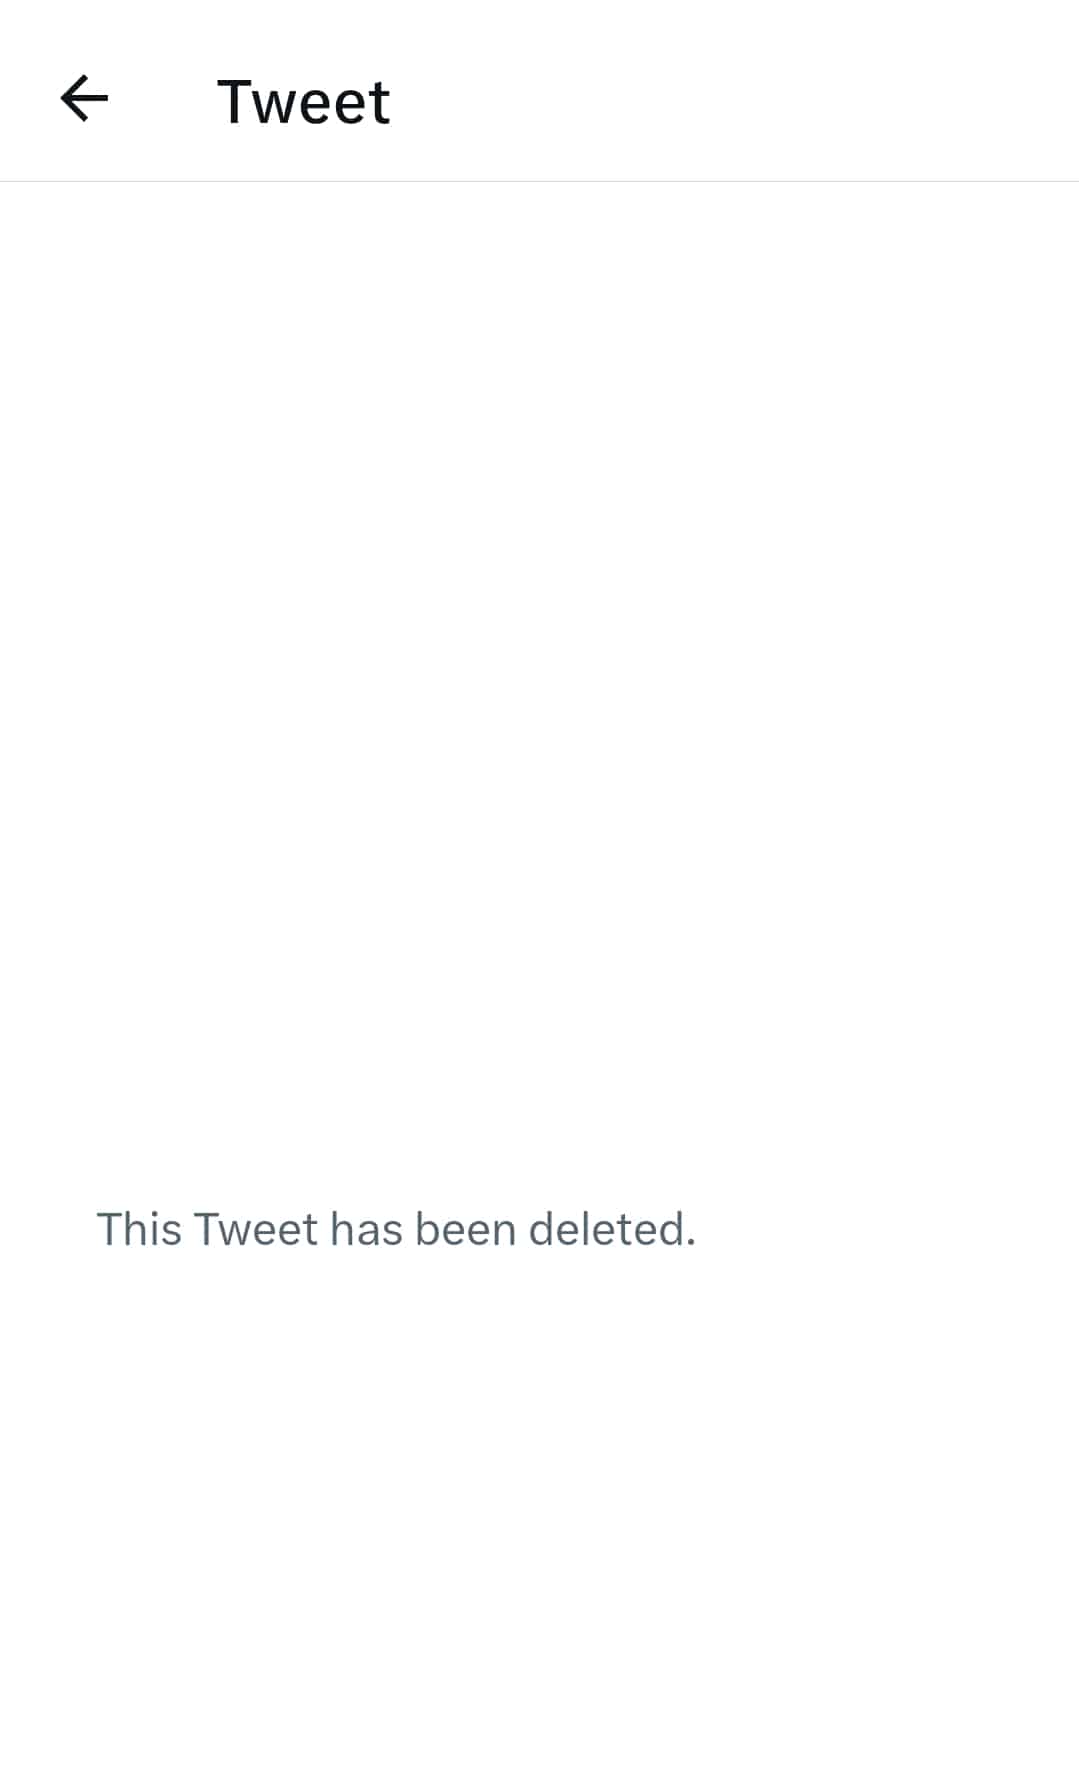Tap the header bar right of Tweet title
The image size is (1079, 1778).
pos(735,100)
